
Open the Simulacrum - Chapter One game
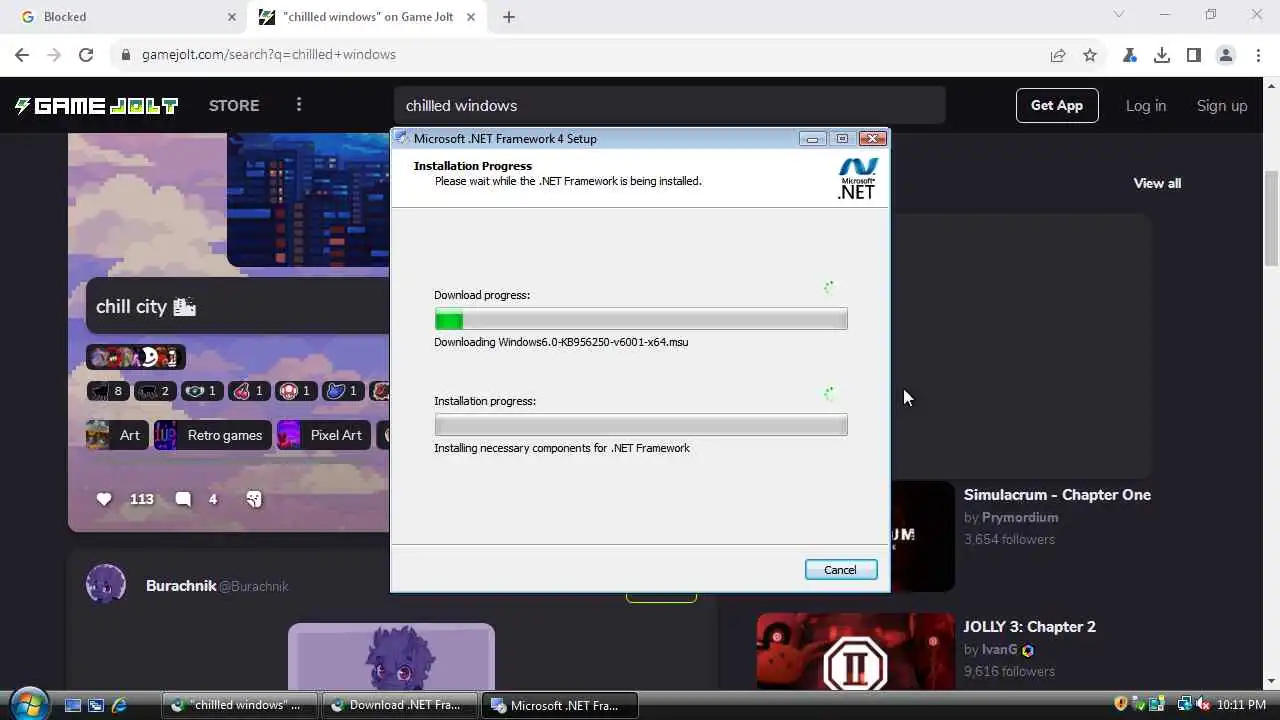coord(1057,495)
